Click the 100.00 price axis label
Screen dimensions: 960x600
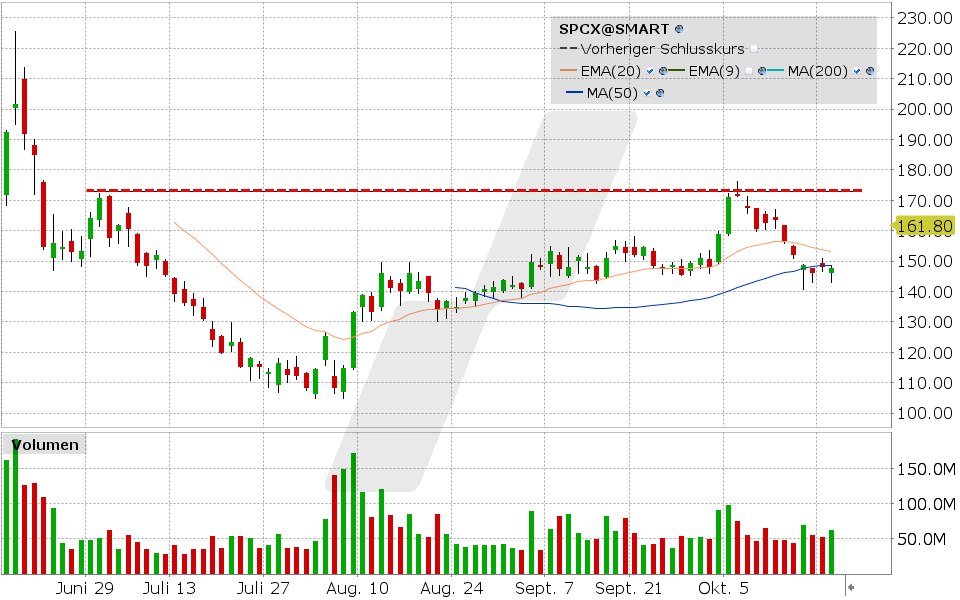click(x=925, y=413)
